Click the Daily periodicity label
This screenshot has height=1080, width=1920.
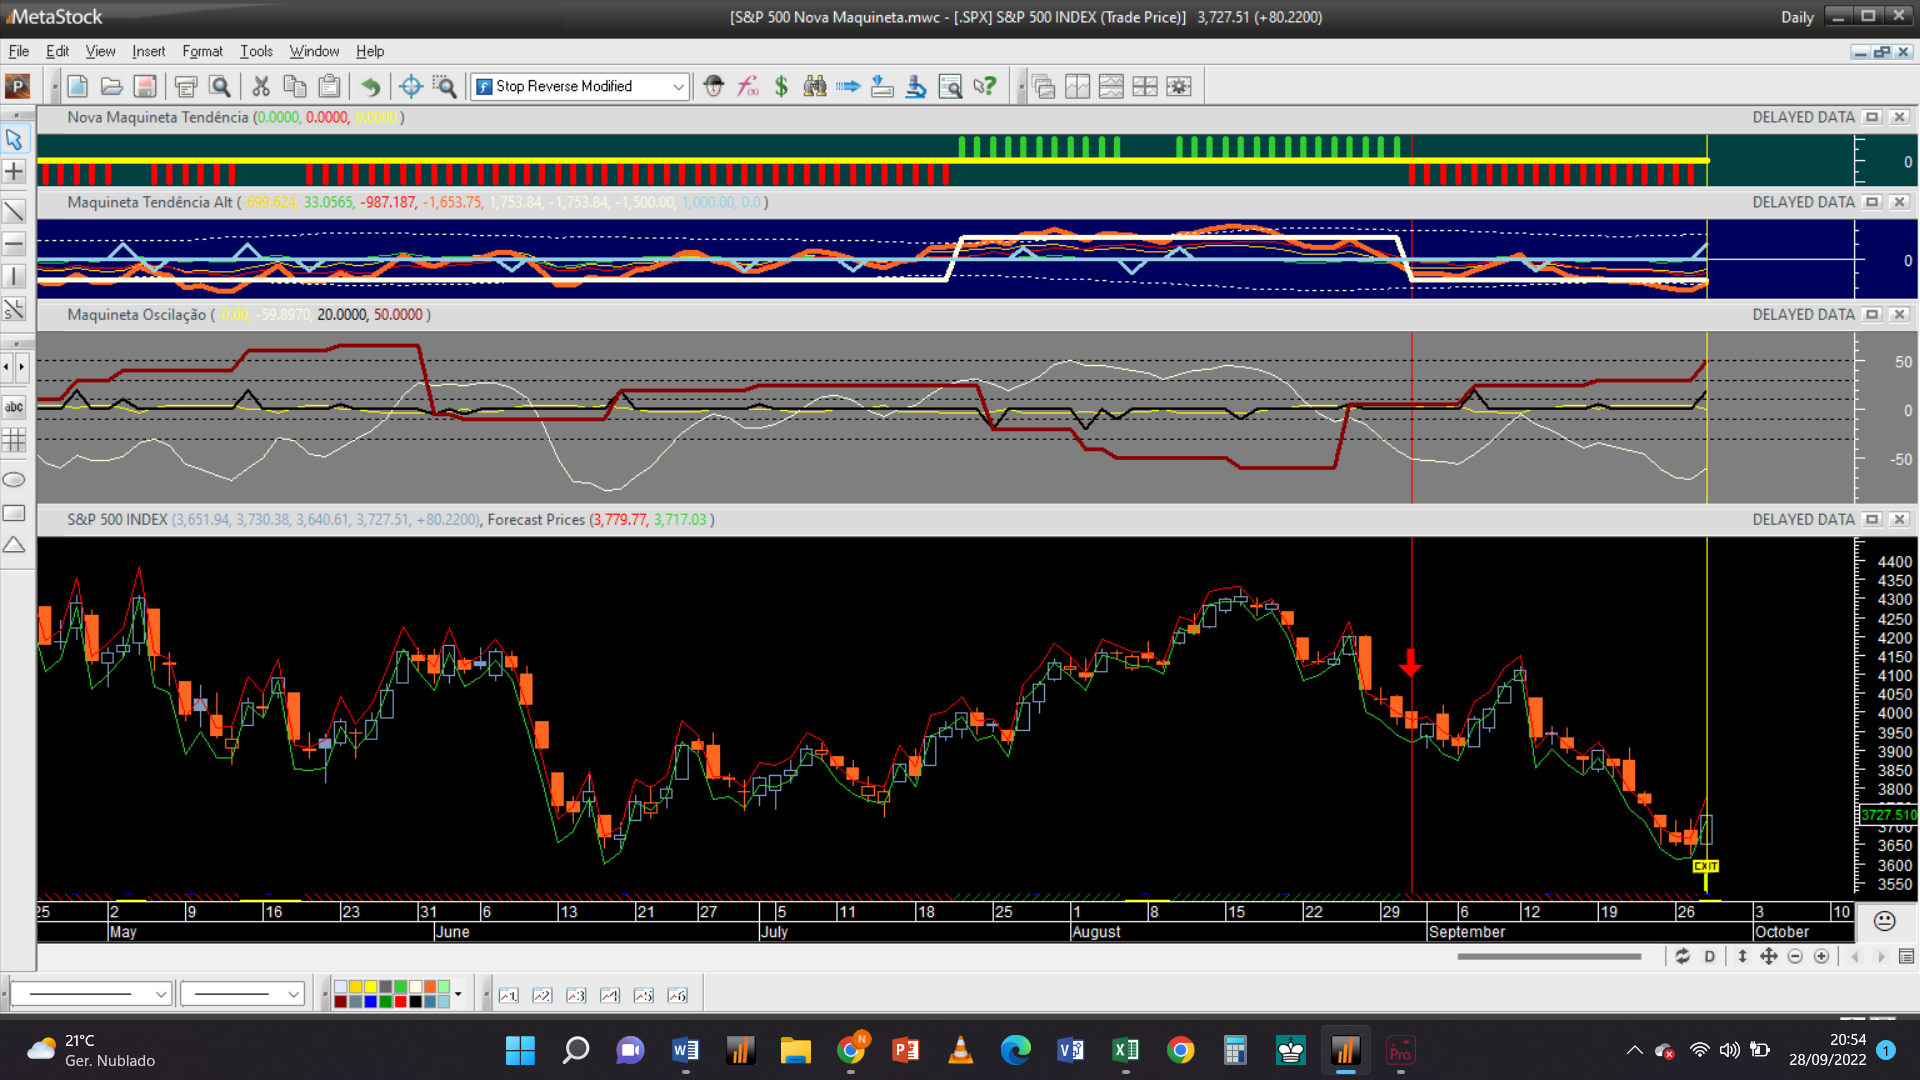(1797, 17)
